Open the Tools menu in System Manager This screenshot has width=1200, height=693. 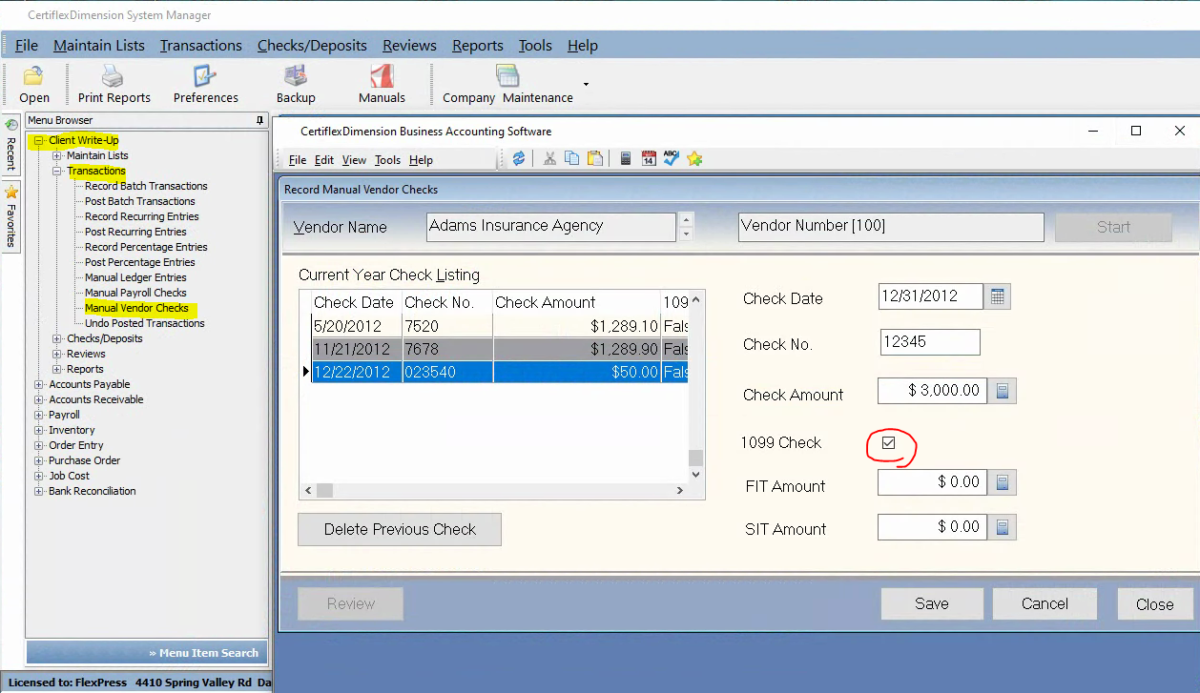tap(534, 45)
